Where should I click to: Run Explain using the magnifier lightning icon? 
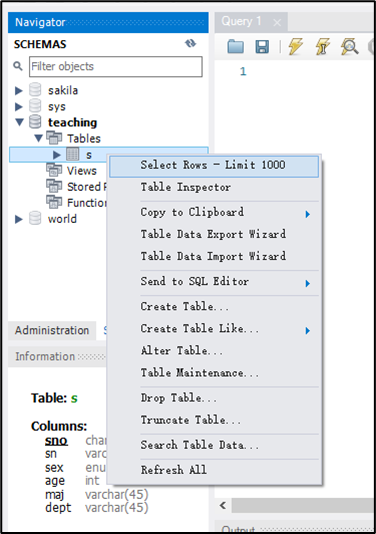(349, 46)
